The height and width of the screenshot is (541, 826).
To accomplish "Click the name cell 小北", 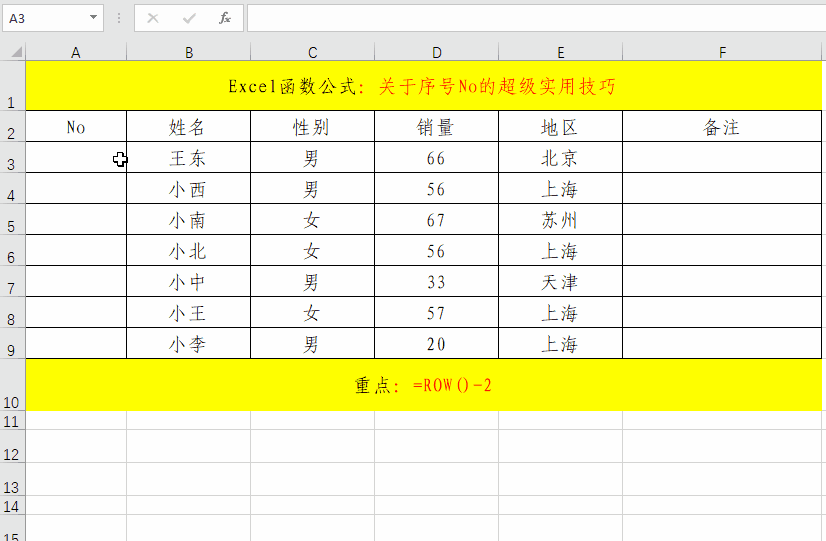I will 189,251.
